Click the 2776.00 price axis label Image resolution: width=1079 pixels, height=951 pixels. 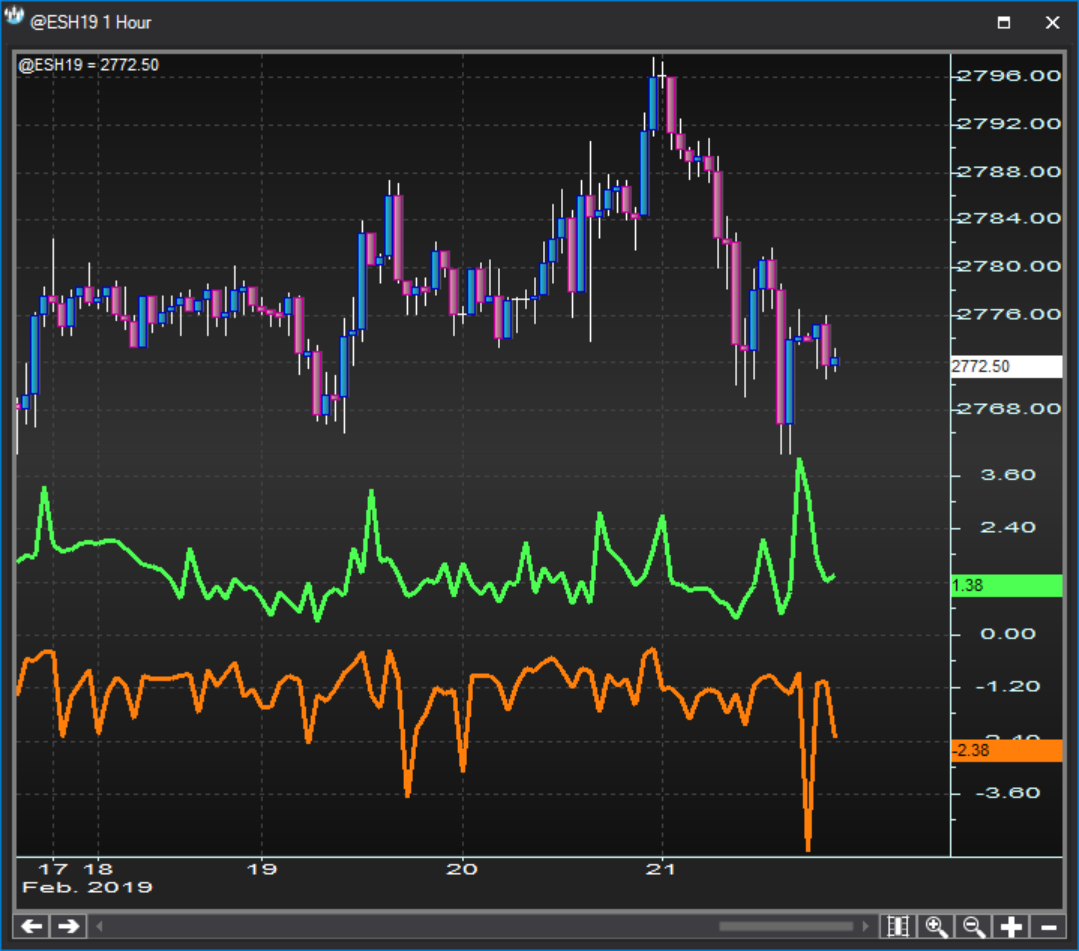[1009, 314]
